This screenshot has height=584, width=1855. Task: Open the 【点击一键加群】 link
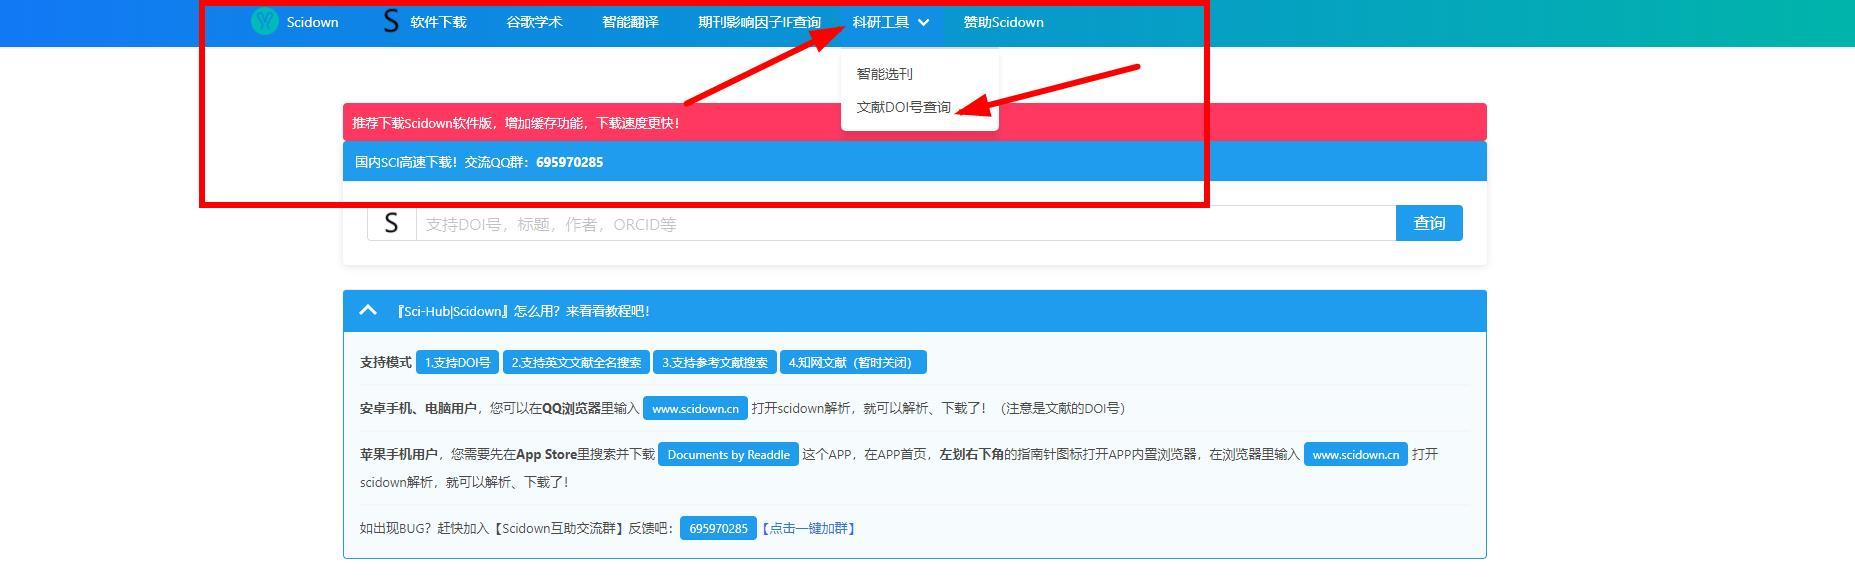pyautogui.click(x=808, y=528)
